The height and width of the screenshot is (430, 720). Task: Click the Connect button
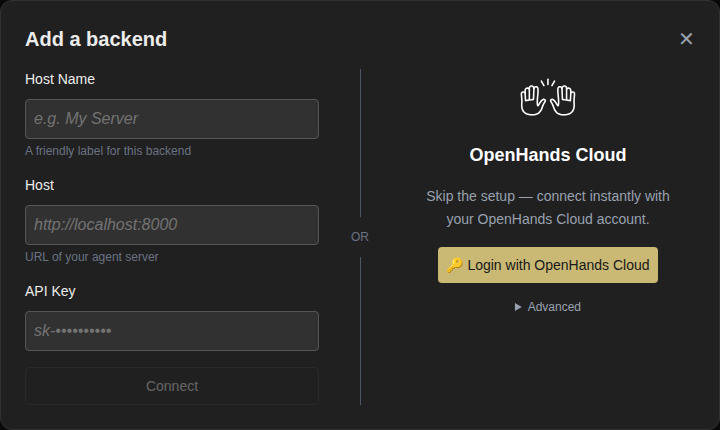[x=172, y=386]
